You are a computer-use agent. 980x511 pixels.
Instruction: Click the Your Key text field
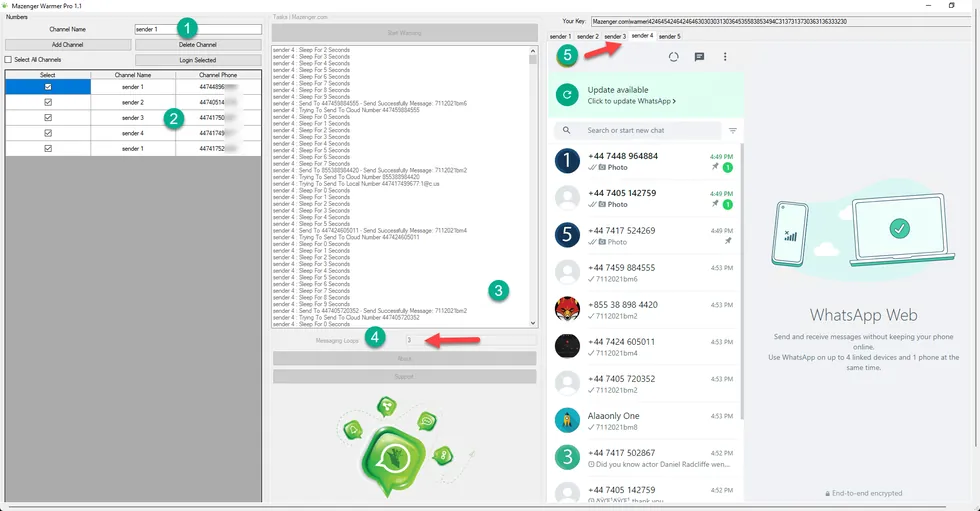tap(781, 21)
